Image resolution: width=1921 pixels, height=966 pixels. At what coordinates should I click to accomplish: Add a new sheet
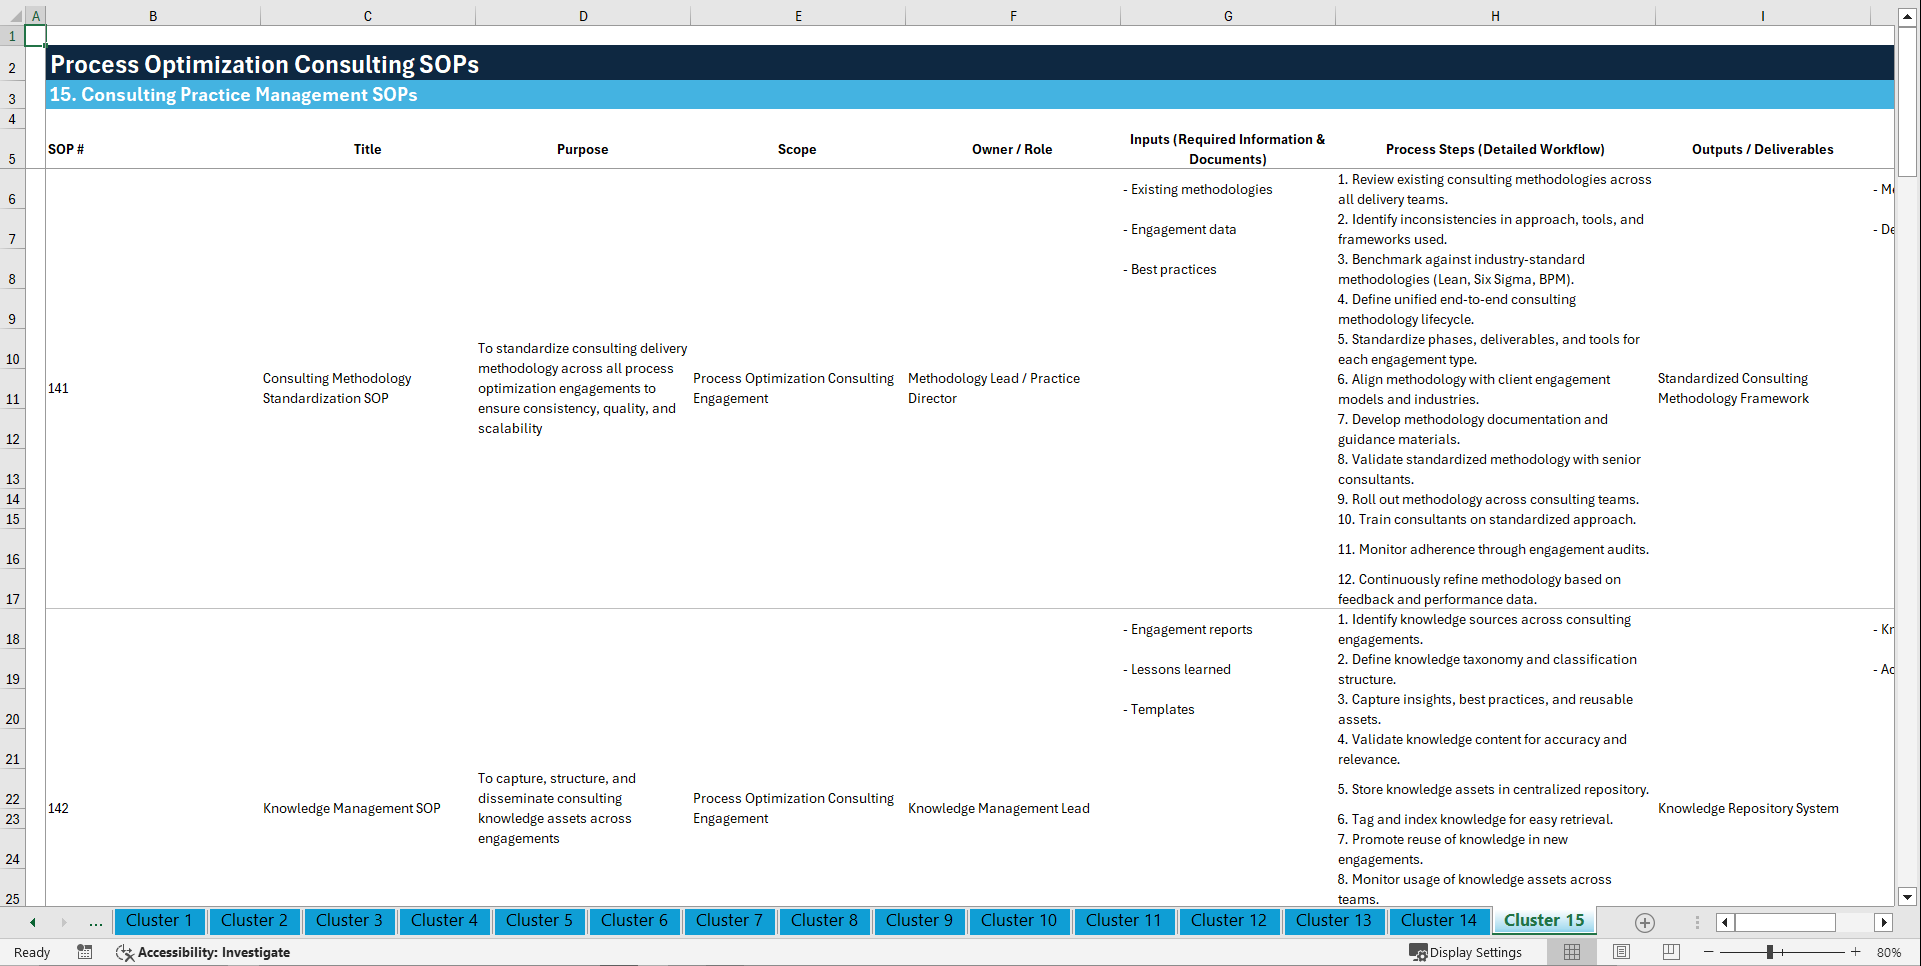tap(1644, 922)
